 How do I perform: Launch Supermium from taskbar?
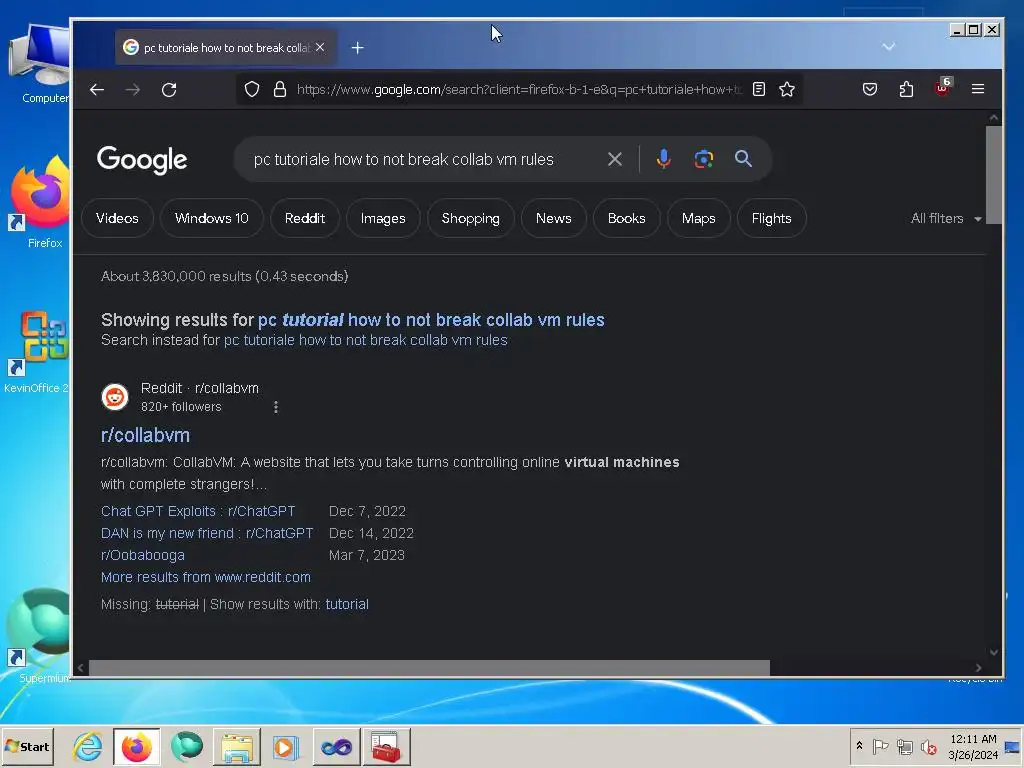(x=187, y=746)
